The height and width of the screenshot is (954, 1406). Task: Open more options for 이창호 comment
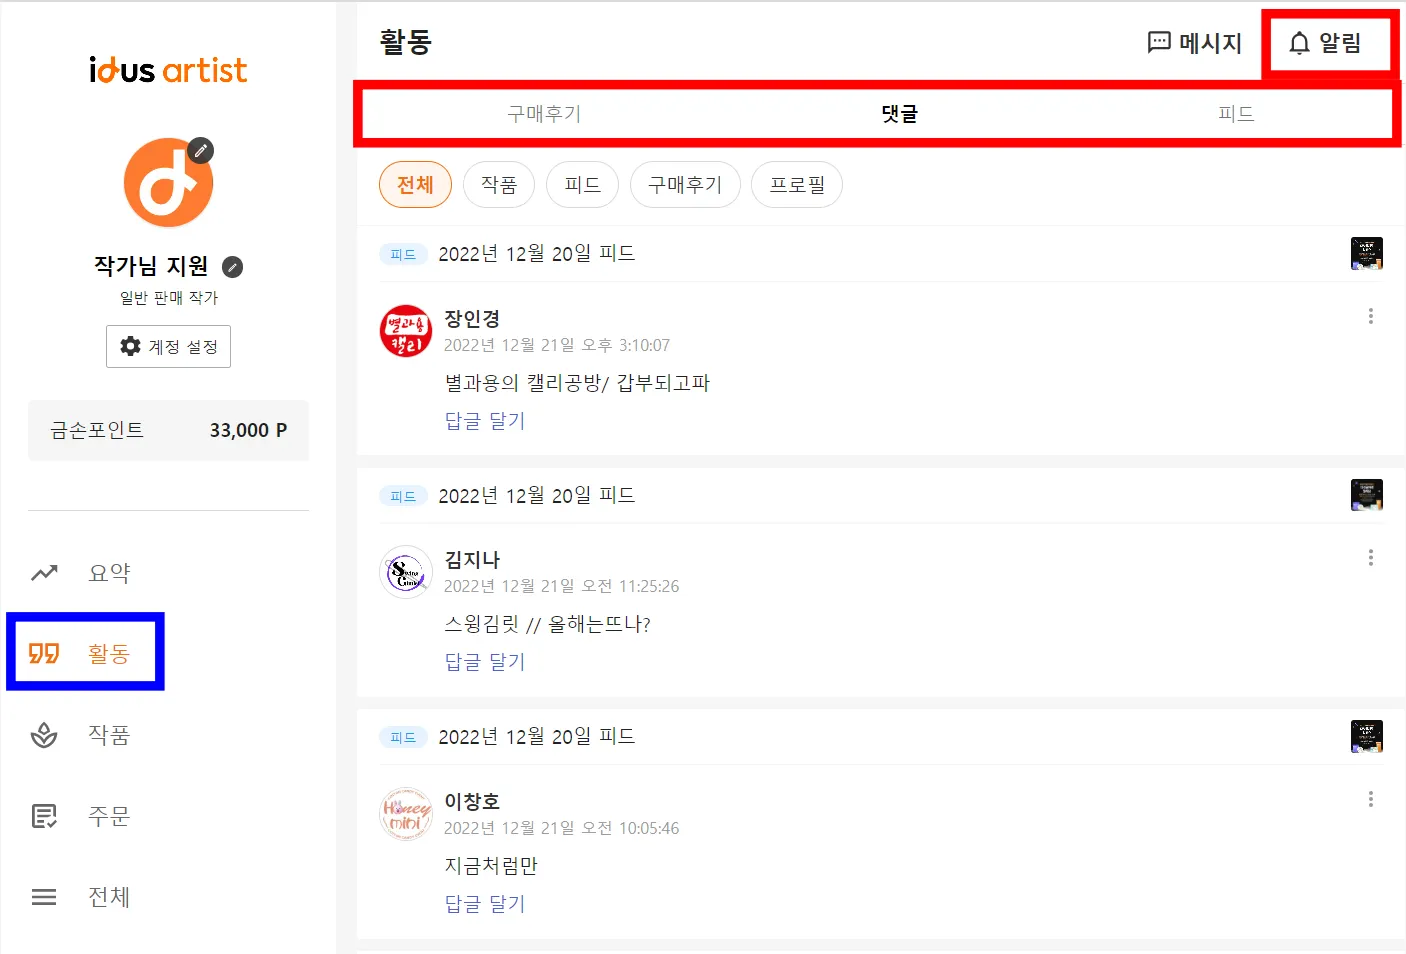pyautogui.click(x=1370, y=800)
